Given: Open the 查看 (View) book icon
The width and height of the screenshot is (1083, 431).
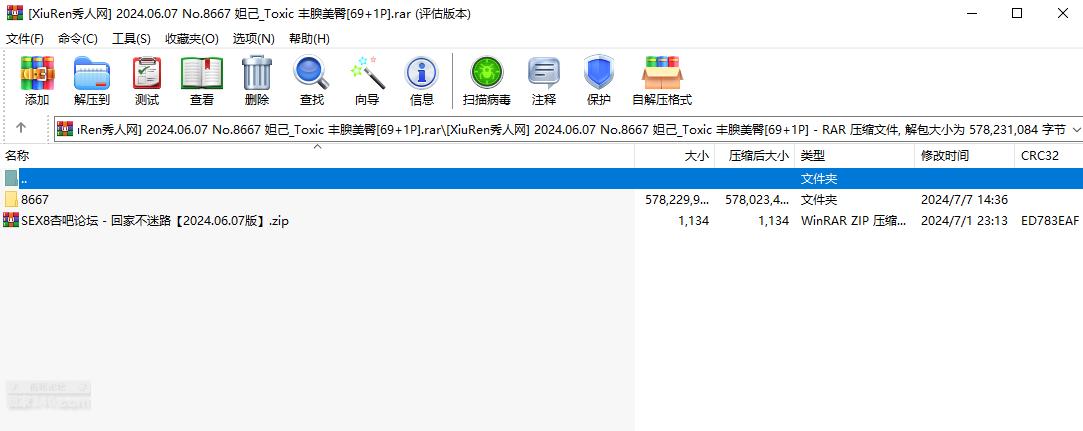Looking at the screenshot, I should click(x=202, y=73).
